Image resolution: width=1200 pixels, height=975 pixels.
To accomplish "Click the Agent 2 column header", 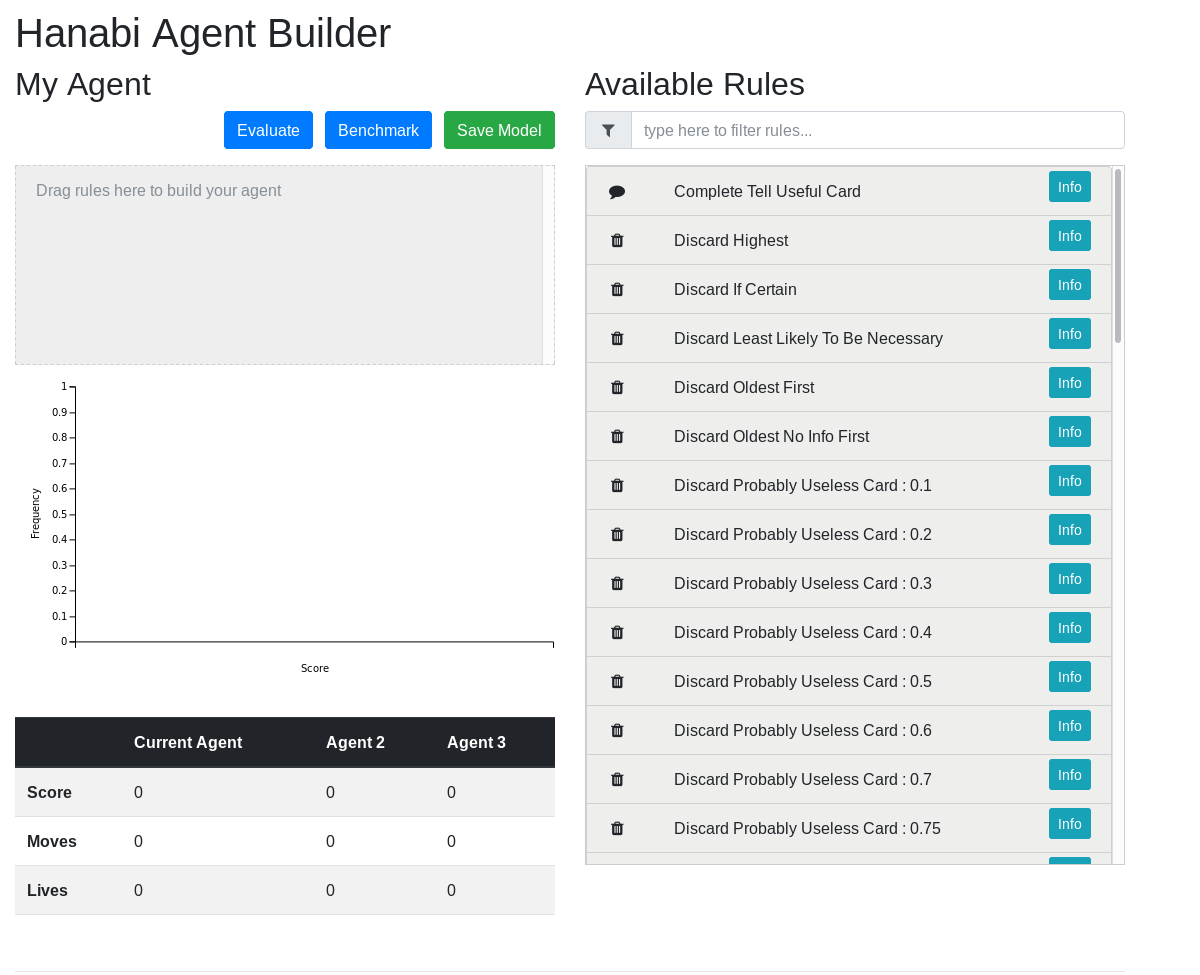I will (x=355, y=742).
